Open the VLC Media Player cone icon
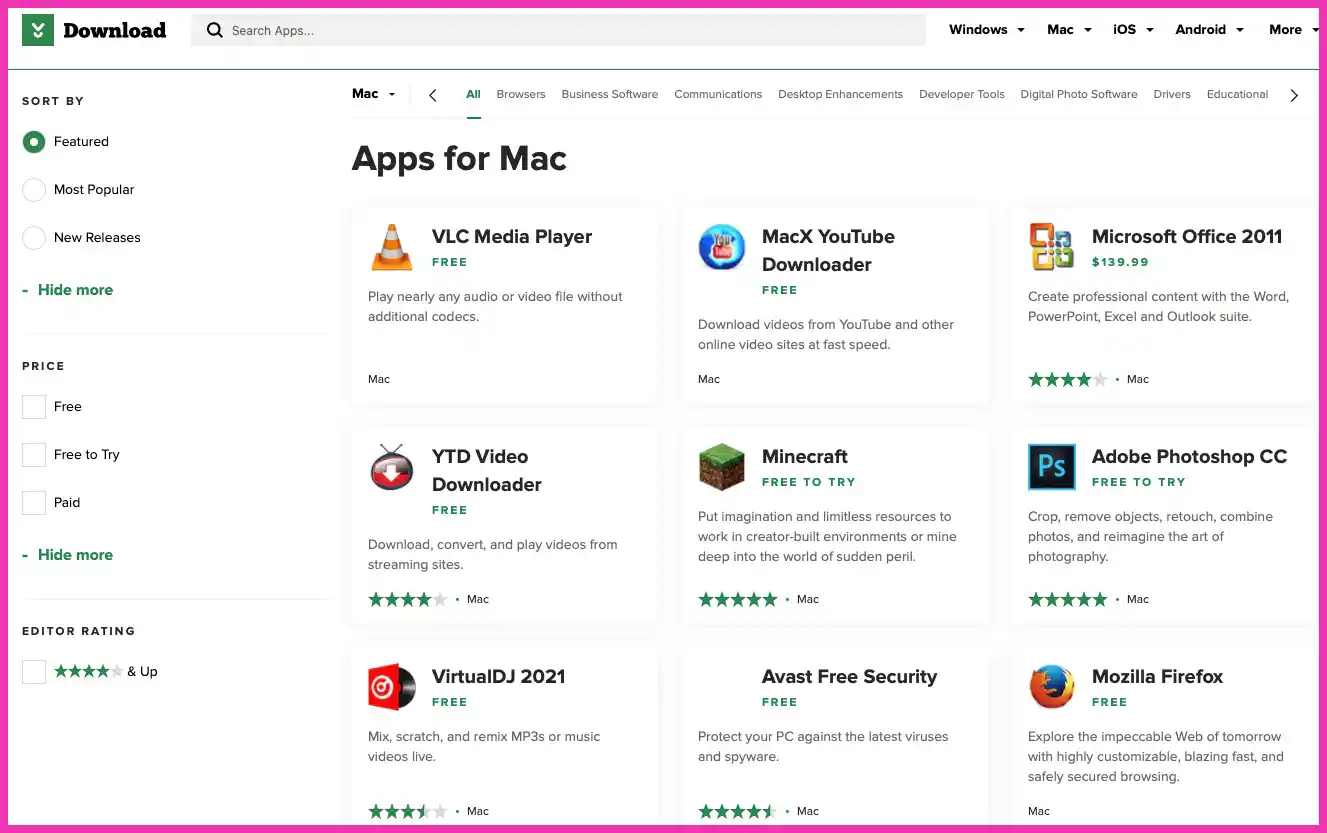The width and height of the screenshot is (1327, 833). tap(392, 248)
